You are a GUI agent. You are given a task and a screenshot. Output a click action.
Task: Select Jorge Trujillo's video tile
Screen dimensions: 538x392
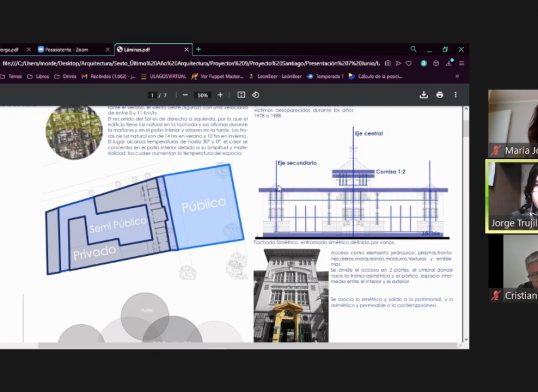pos(513,196)
